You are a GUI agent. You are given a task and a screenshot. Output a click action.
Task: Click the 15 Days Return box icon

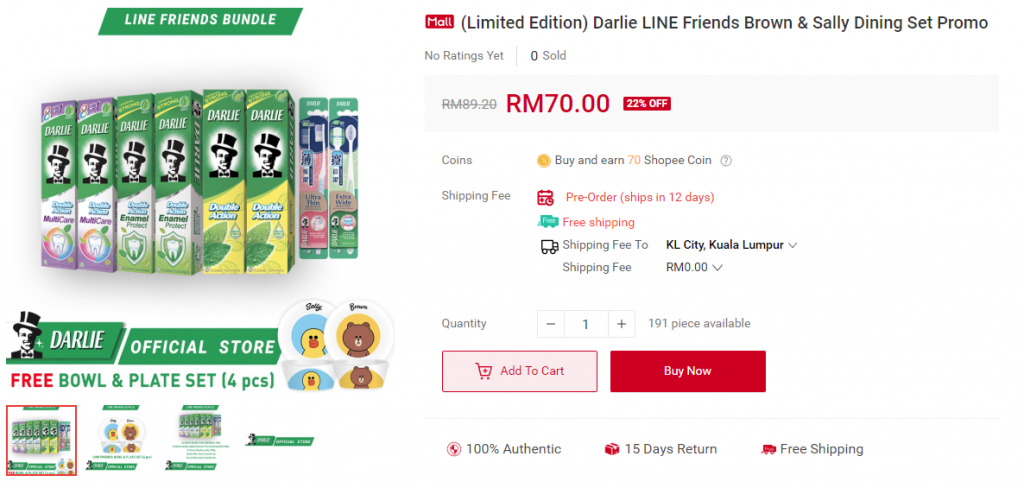pos(612,450)
